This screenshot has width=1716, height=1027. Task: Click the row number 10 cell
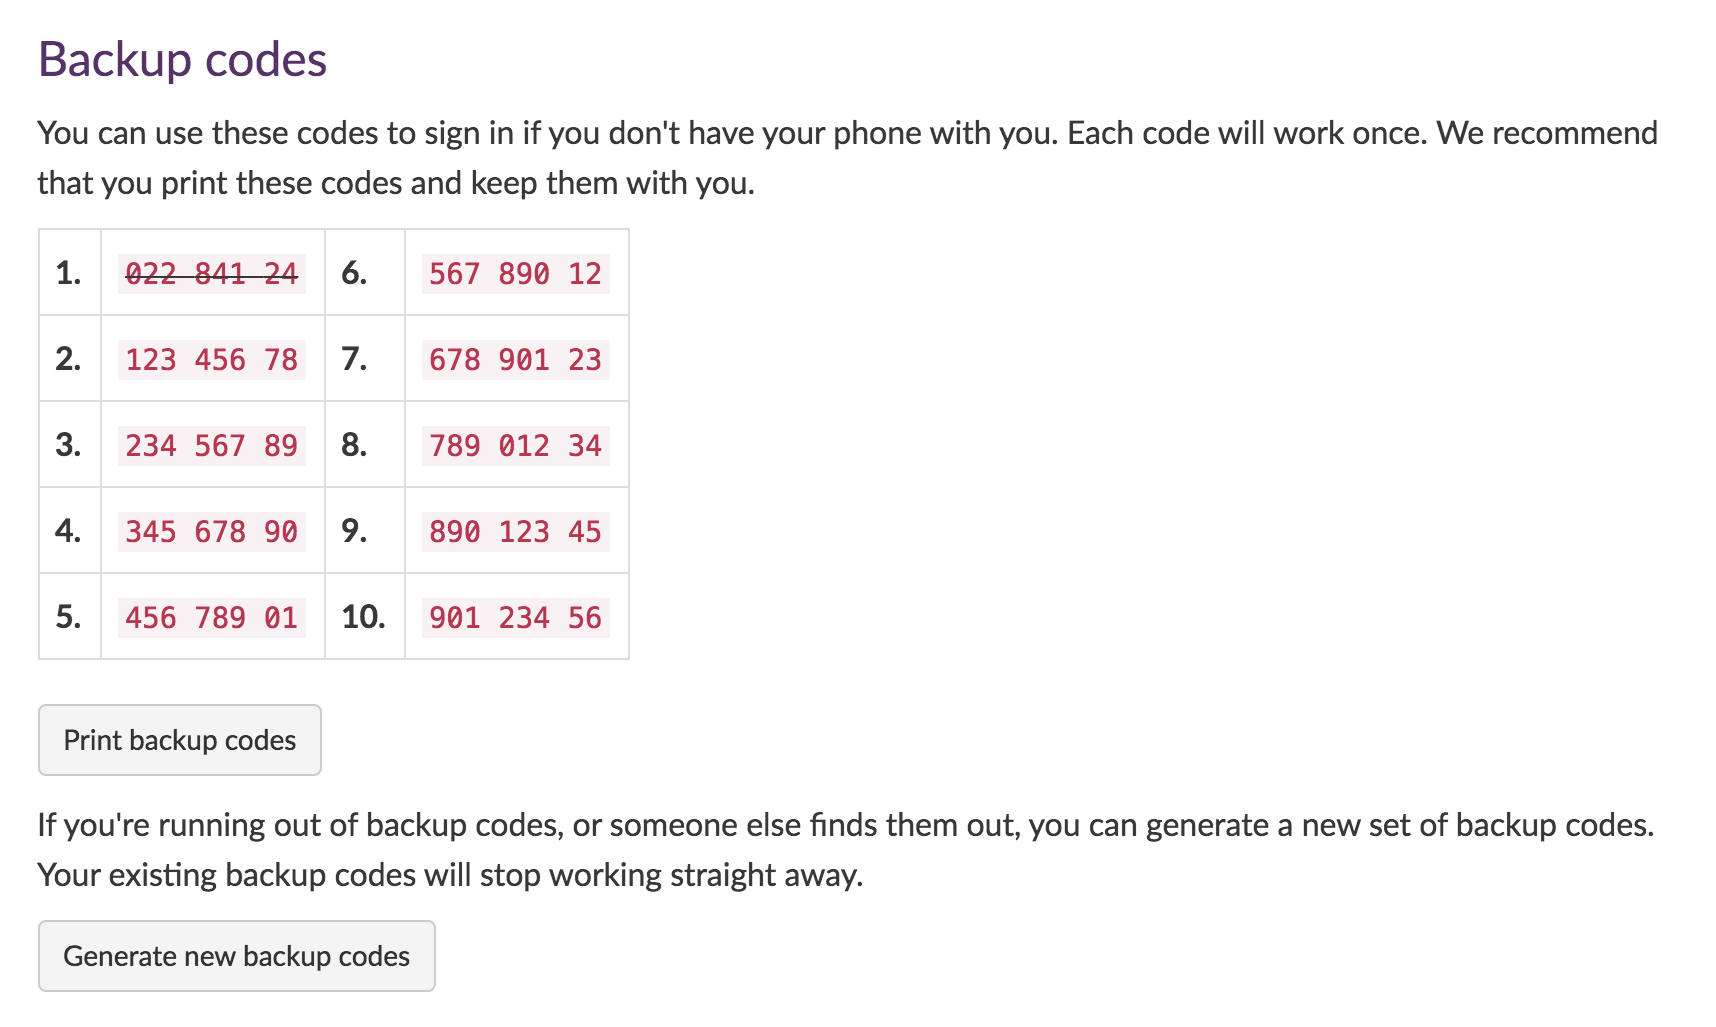(364, 617)
